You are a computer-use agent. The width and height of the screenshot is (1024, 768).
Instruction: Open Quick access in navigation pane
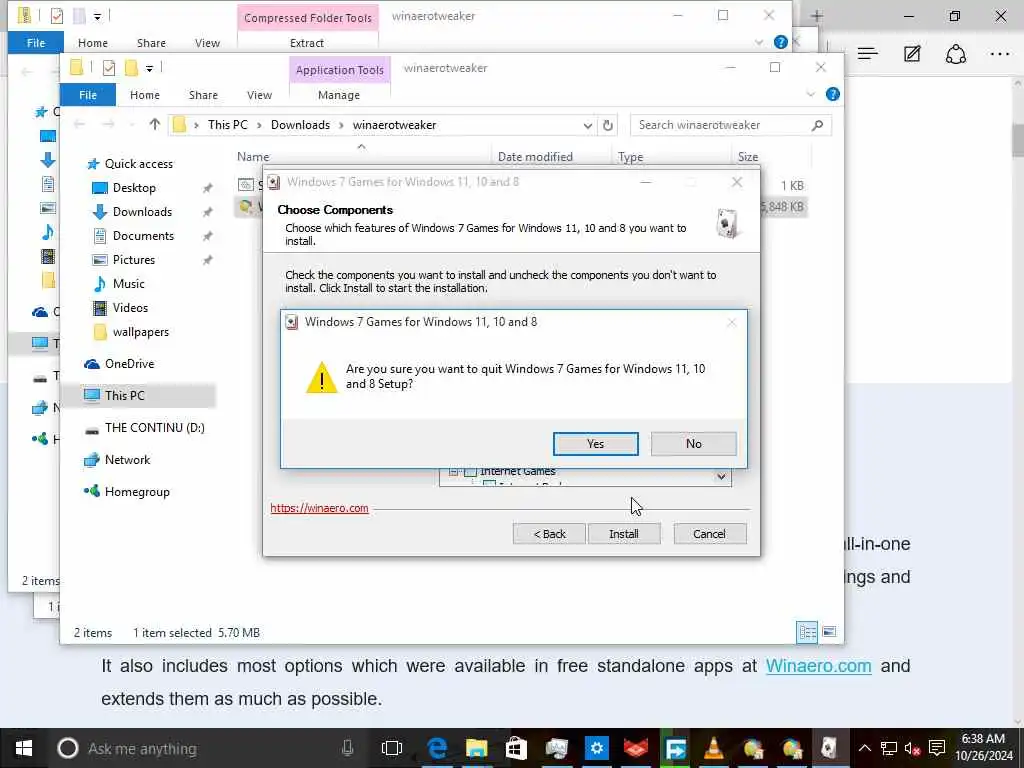coord(138,164)
